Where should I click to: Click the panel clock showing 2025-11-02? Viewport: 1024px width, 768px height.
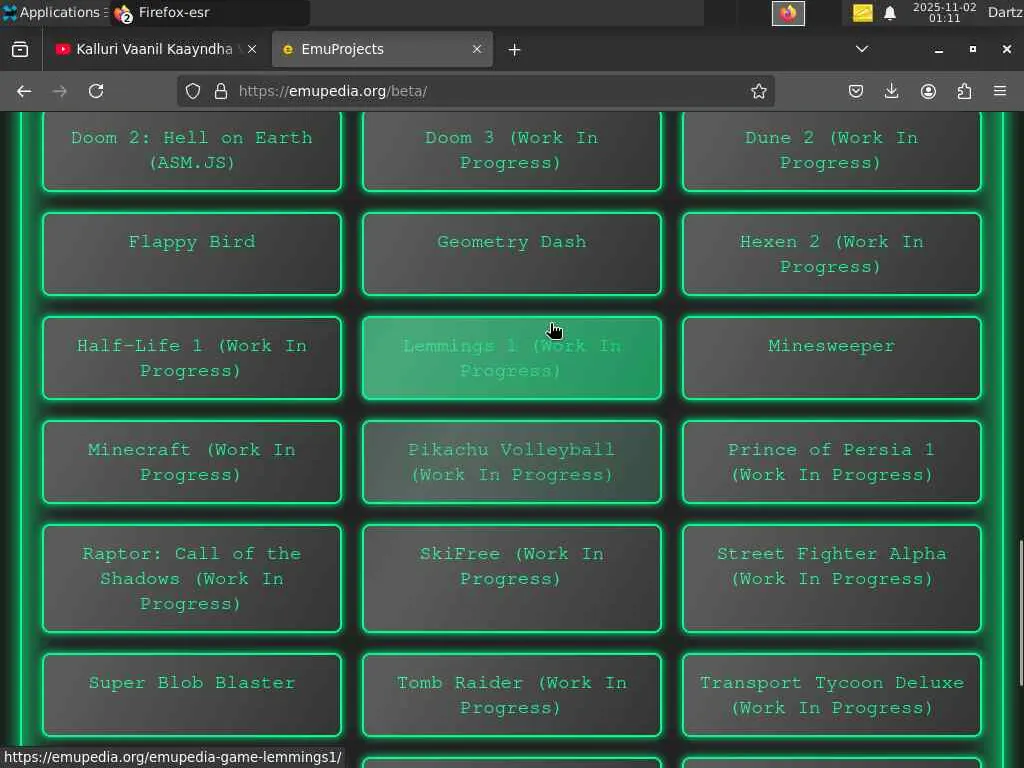944,12
